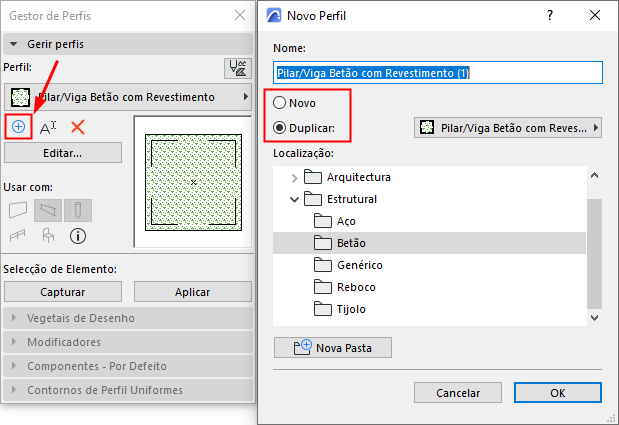
Task: Click the Localização list scrollbar thumb
Action: coord(595,254)
